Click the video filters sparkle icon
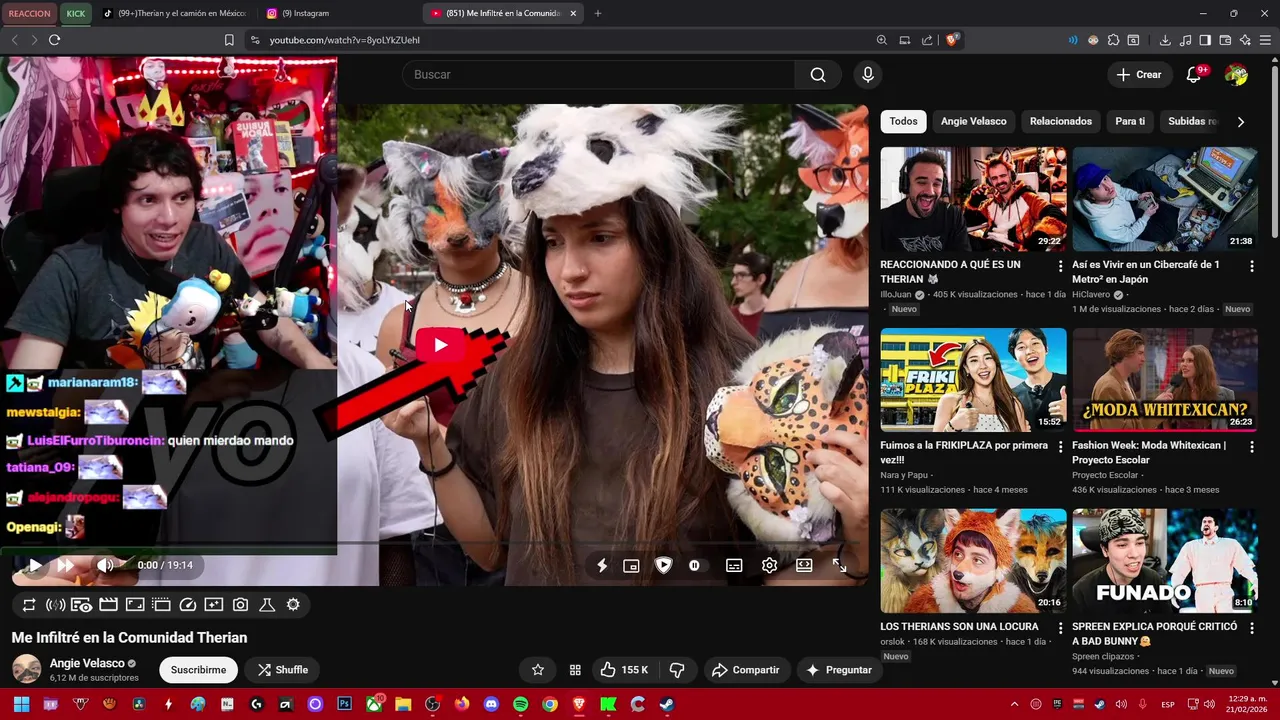1280x720 pixels. pyautogui.click(x=214, y=605)
